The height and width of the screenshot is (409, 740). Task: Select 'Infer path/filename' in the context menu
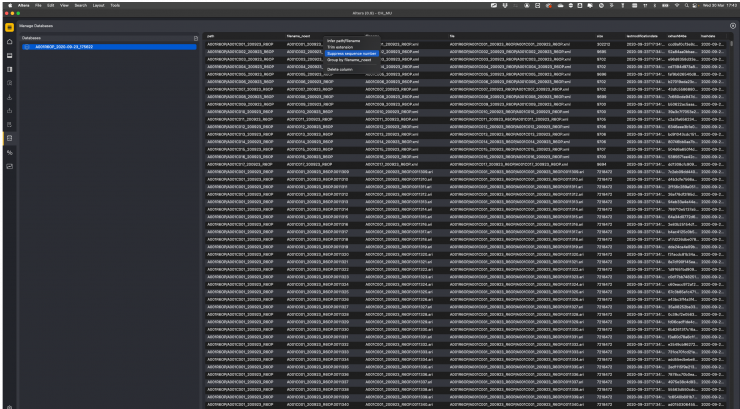pyautogui.click(x=344, y=40)
